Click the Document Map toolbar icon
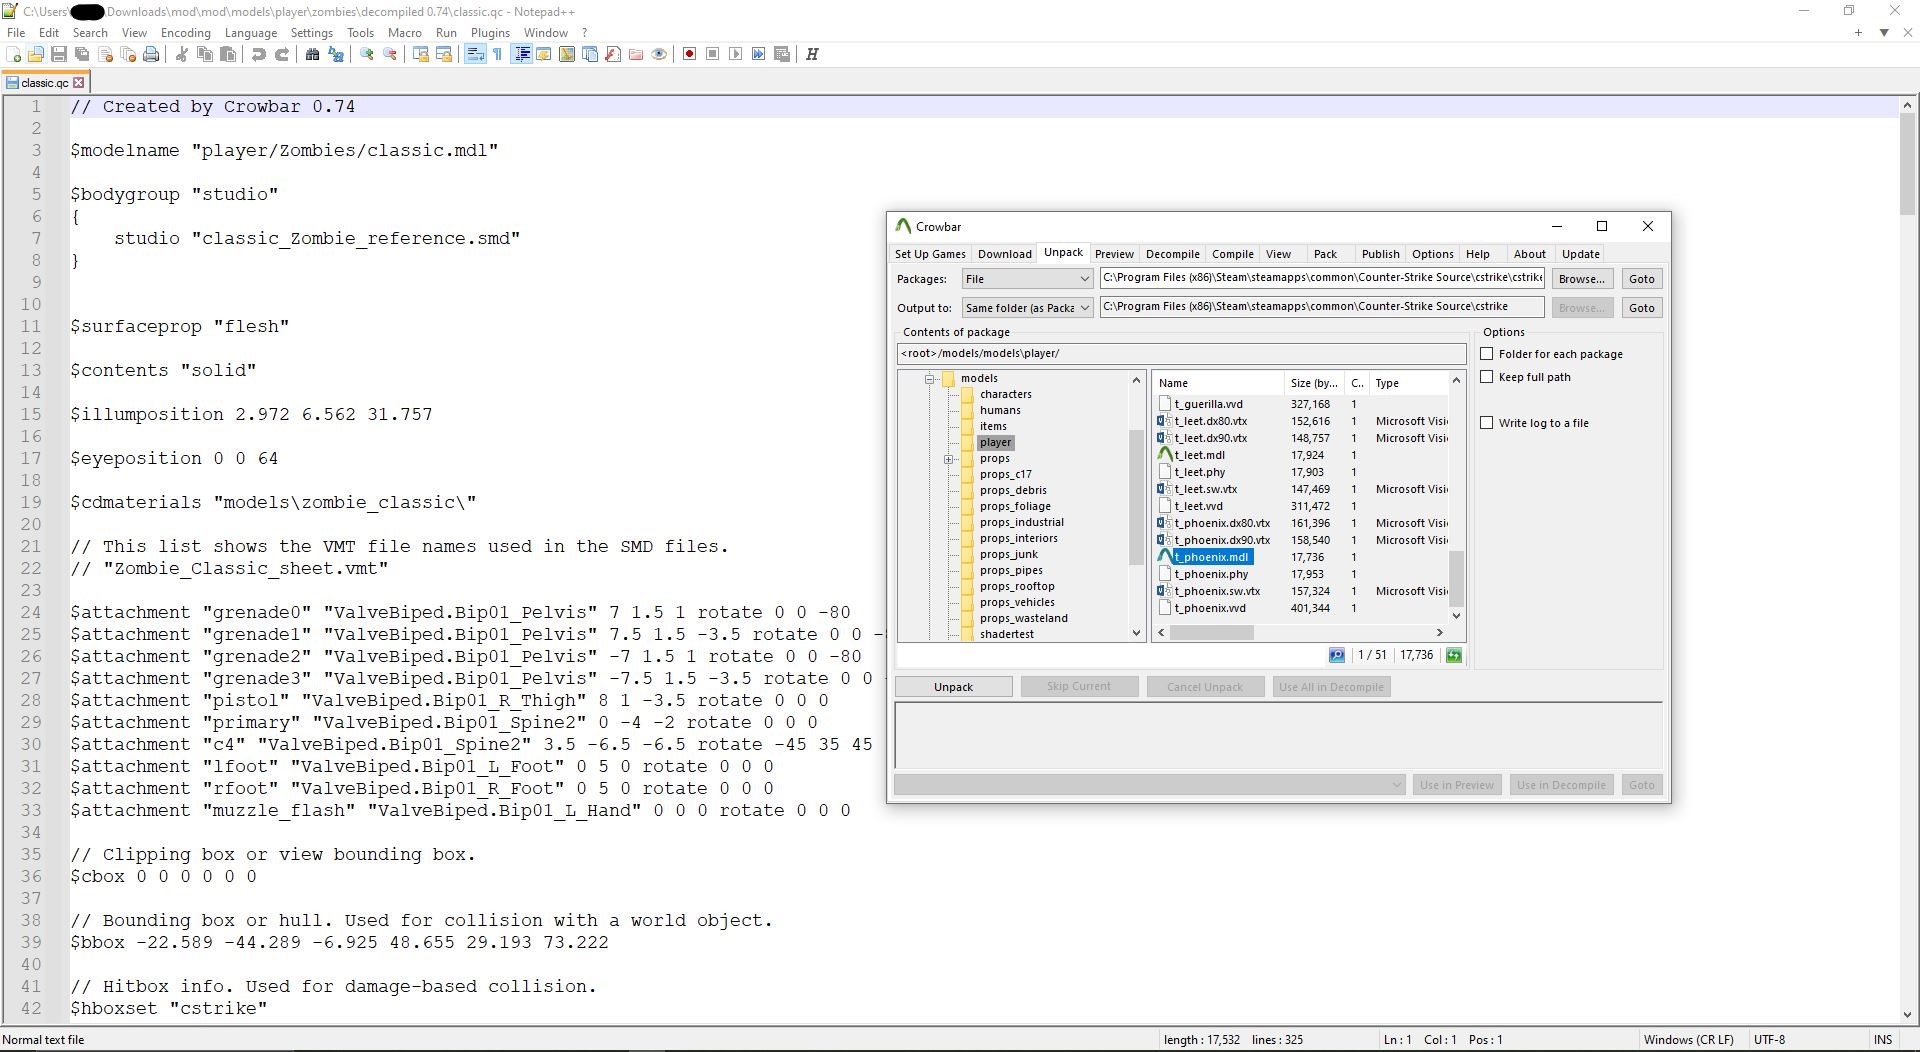This screenshot has width=1920, height=1052. [567, 54]
